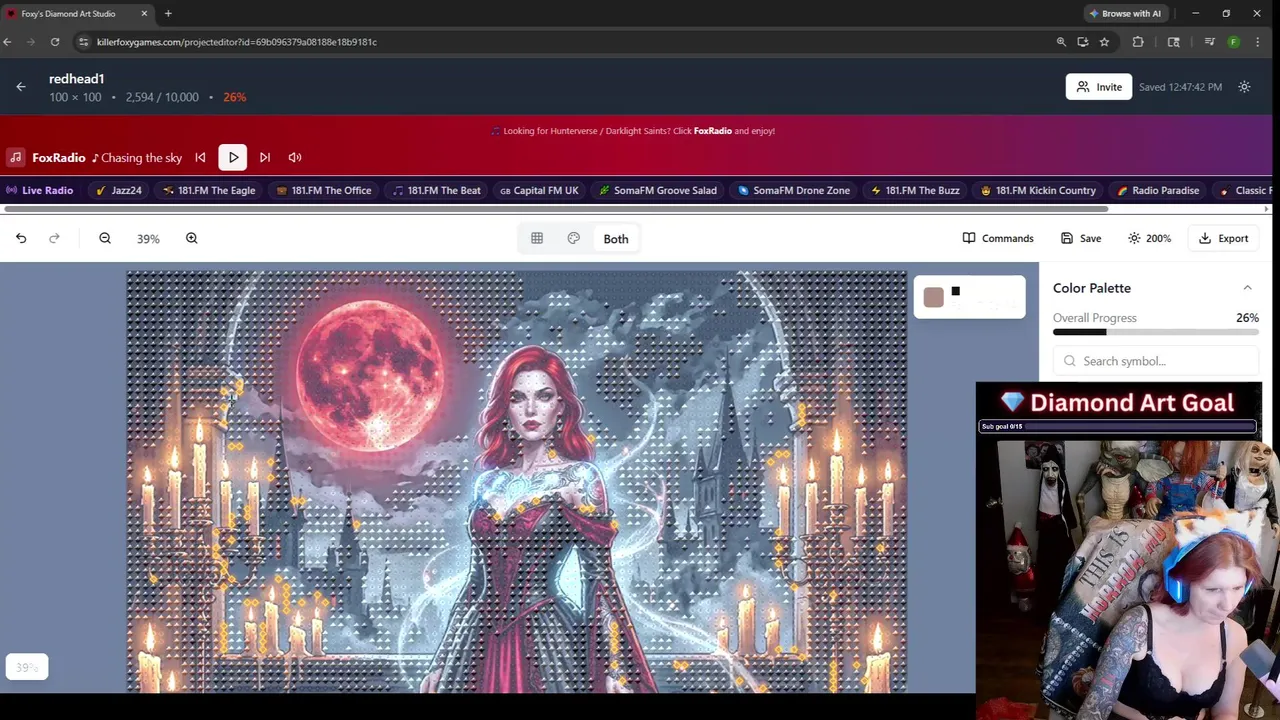Viewport: 1280px width, 720px height.
Task: Choose 181.FM The Buzz station
Action: (914, 190)
